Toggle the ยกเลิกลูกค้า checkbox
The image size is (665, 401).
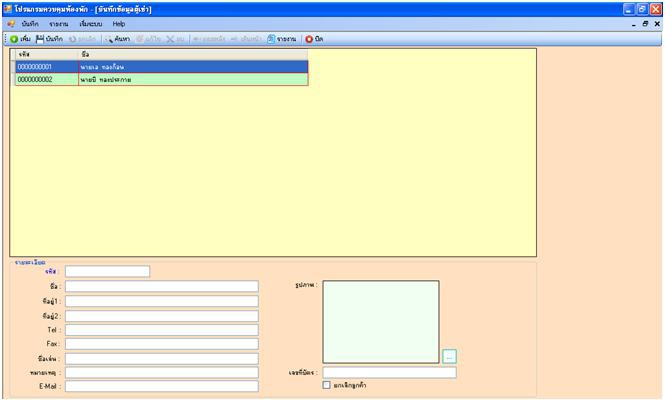pos(327,385)
